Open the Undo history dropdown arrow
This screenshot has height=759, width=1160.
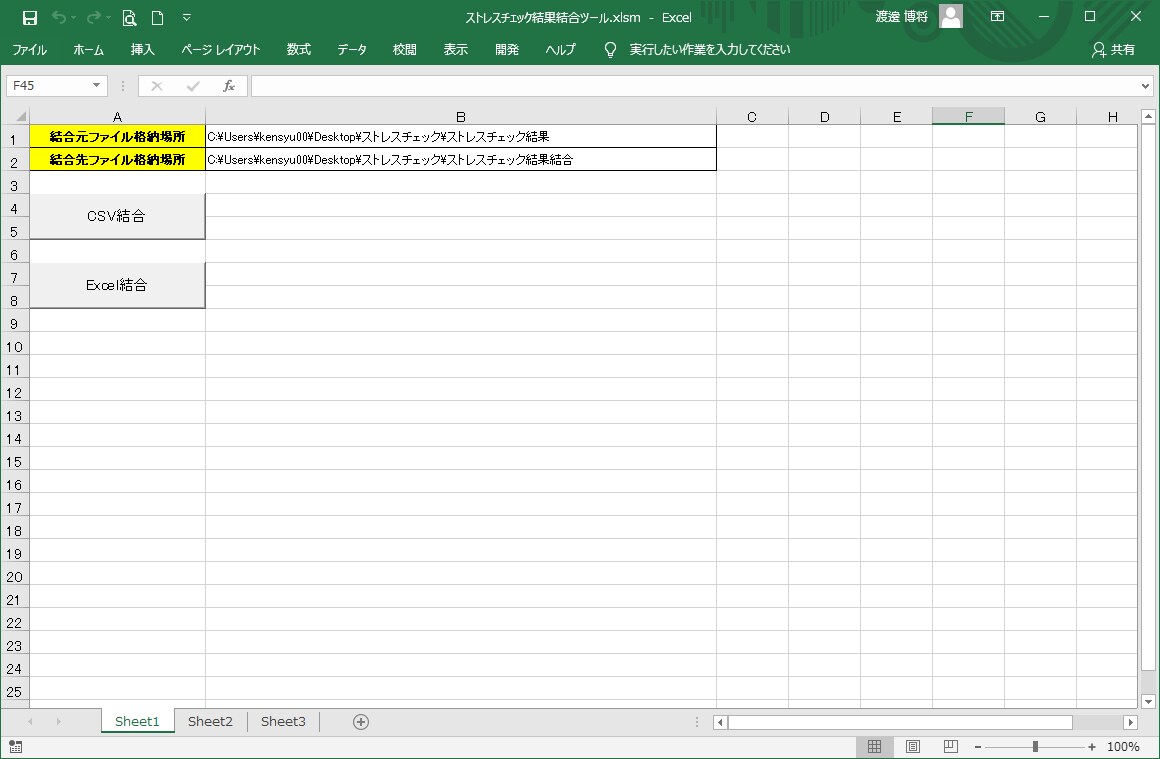pos(74,18)
